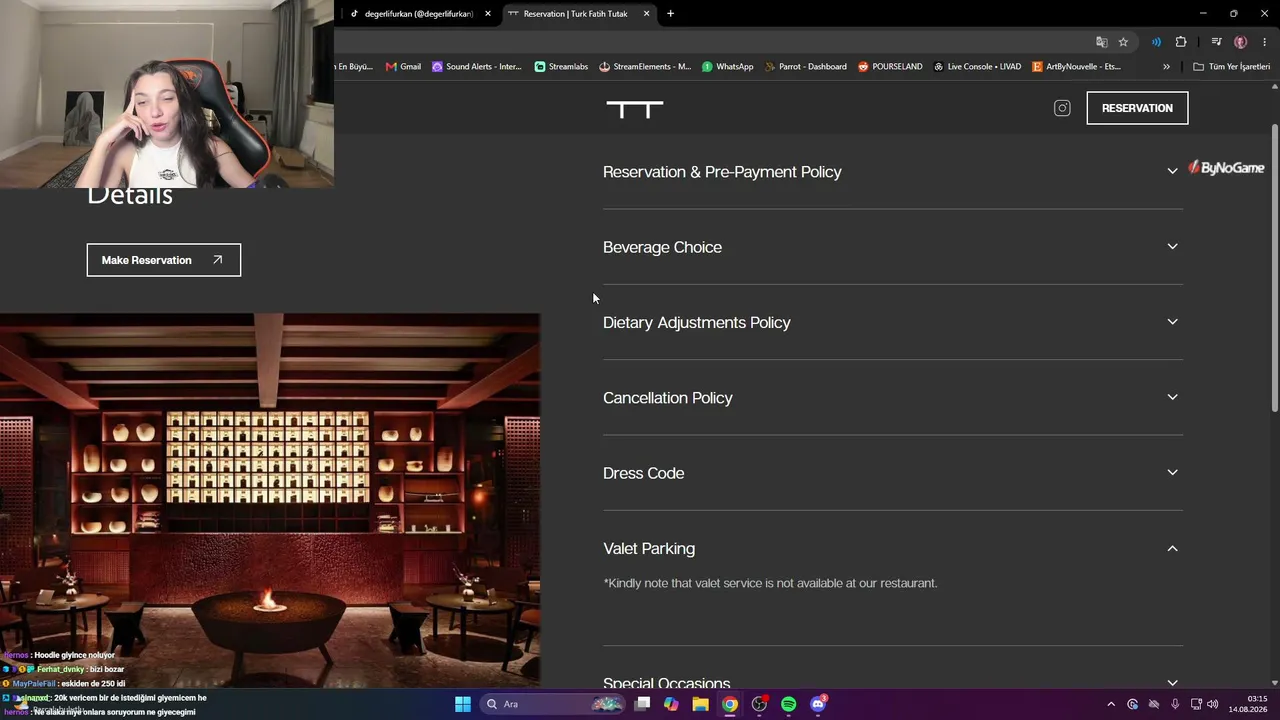Click the RESERVATION button in the header
This screenshot has height=720, width=1280.
pos(1137,108)
